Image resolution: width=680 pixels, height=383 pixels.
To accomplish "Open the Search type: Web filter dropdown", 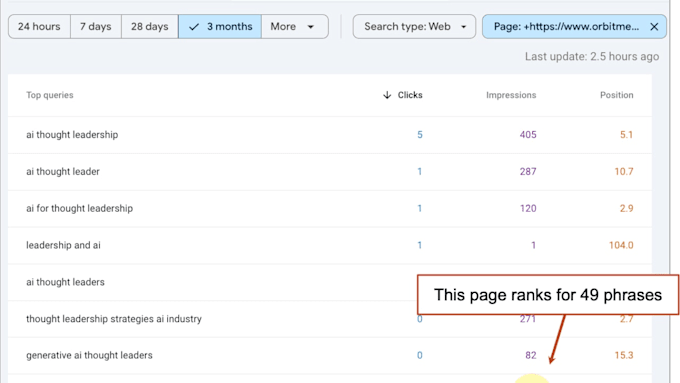I will point(414,26).
